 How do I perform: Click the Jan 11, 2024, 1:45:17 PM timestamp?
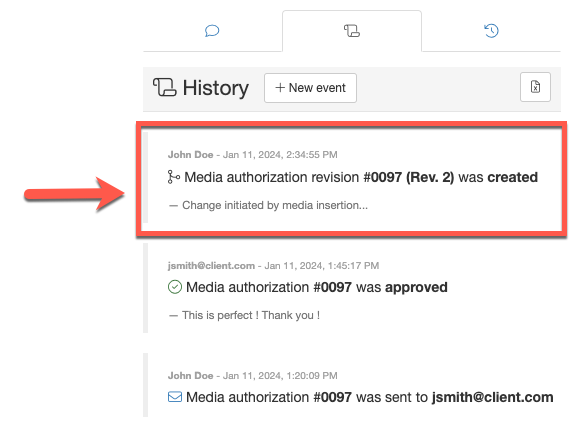(322, 266)
